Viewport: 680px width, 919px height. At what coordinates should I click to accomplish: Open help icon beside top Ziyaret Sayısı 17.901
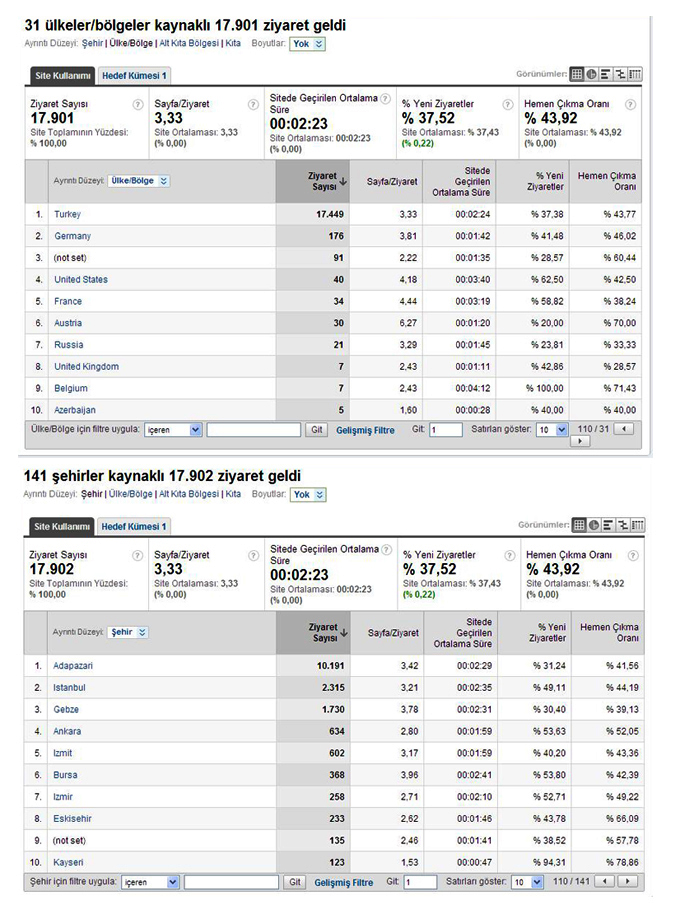(138, 104)
